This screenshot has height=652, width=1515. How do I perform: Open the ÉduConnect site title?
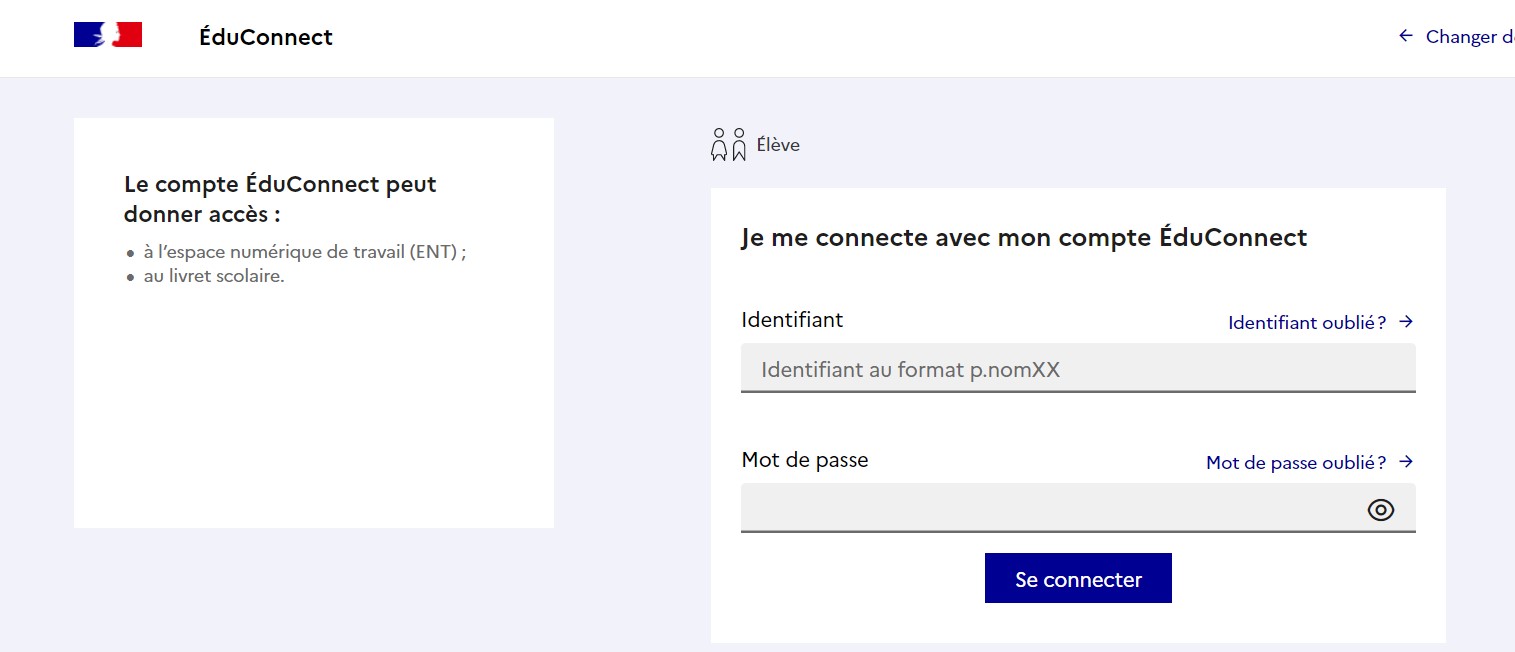266,37
